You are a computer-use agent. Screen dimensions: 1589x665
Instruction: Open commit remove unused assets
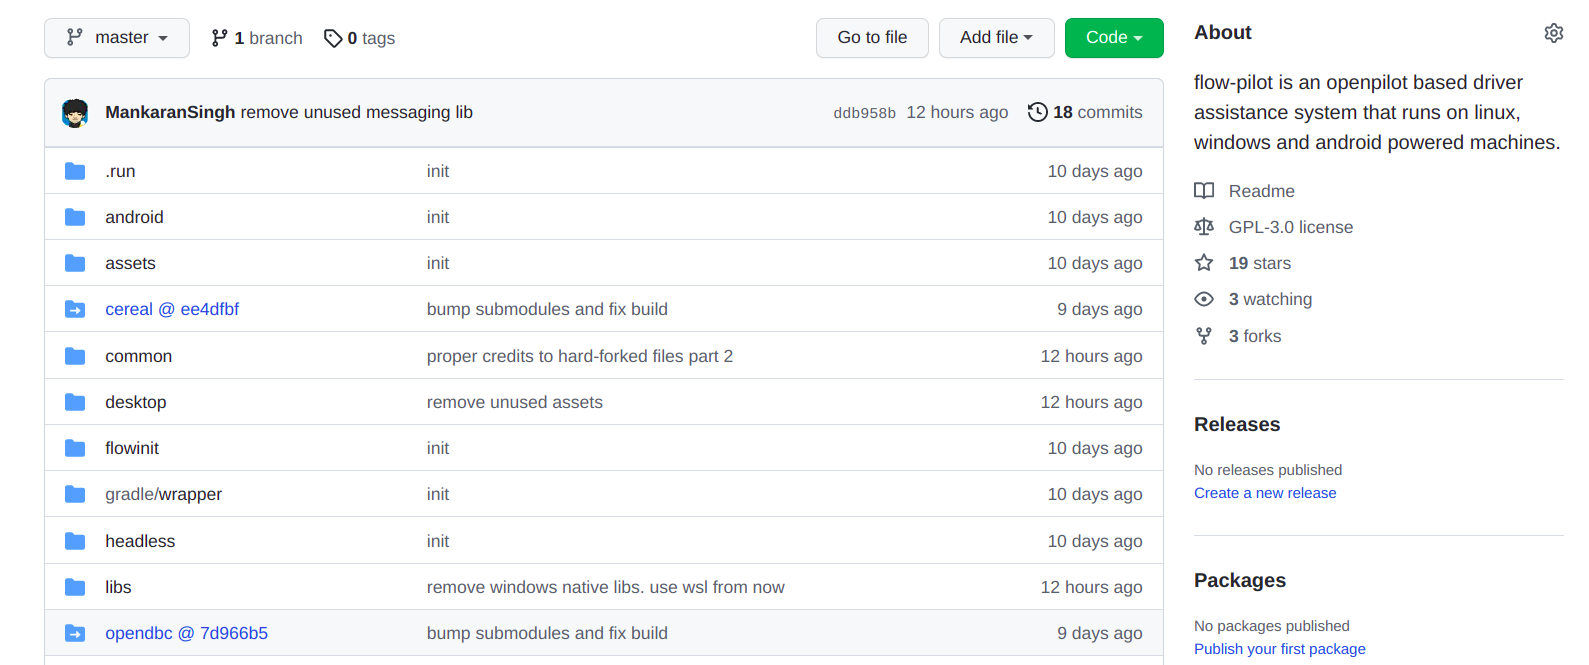pos(515,402)
